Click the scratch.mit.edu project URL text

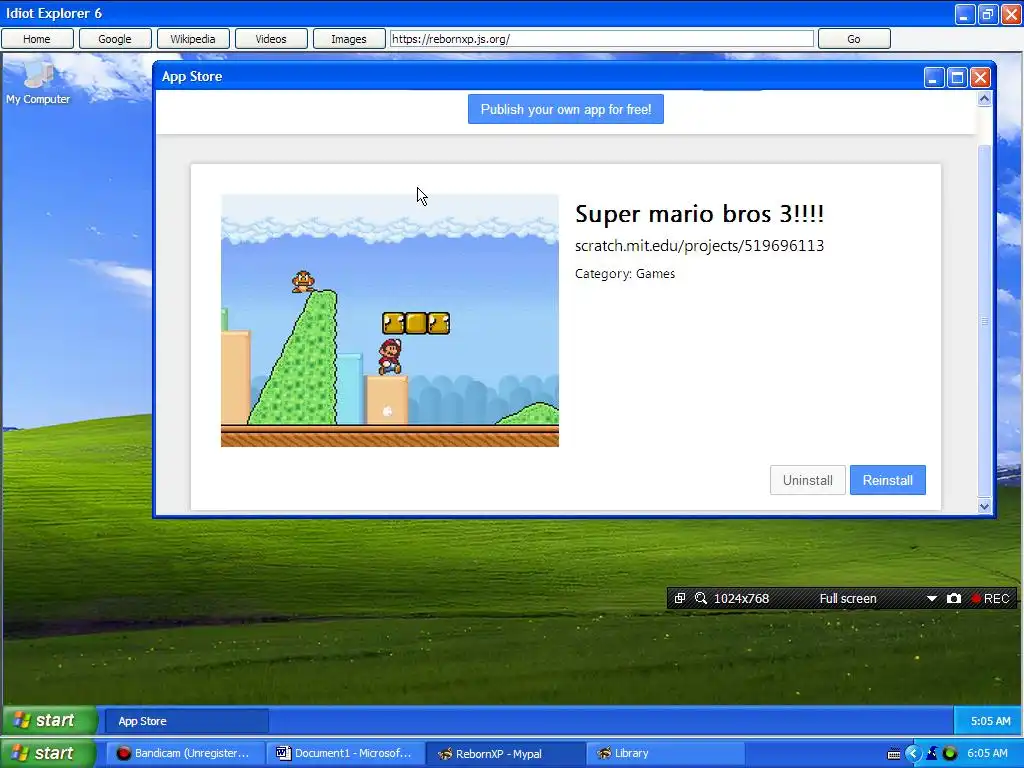[x=699, y=246]
